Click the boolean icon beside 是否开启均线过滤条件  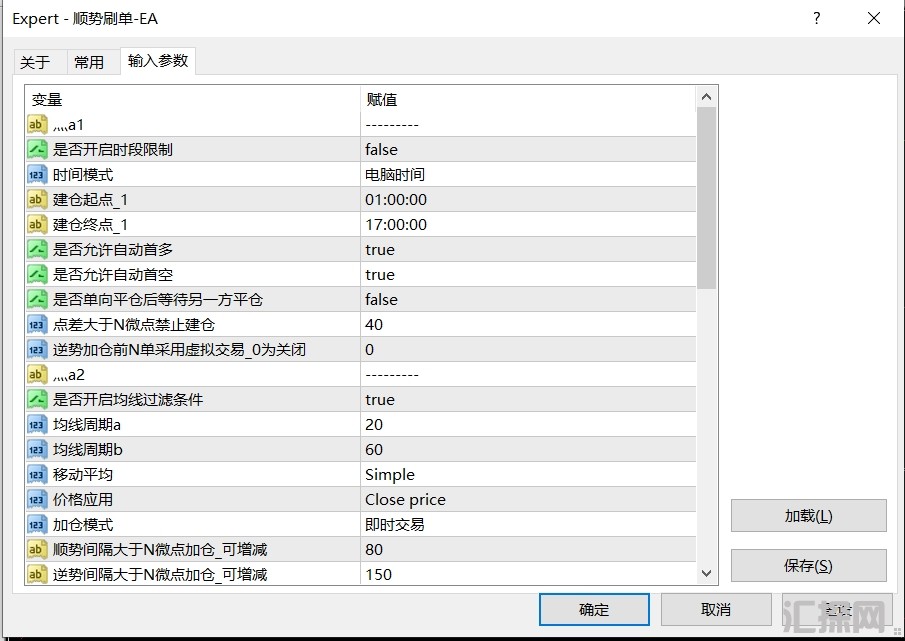pyautogui.click(x=37, y=399)
